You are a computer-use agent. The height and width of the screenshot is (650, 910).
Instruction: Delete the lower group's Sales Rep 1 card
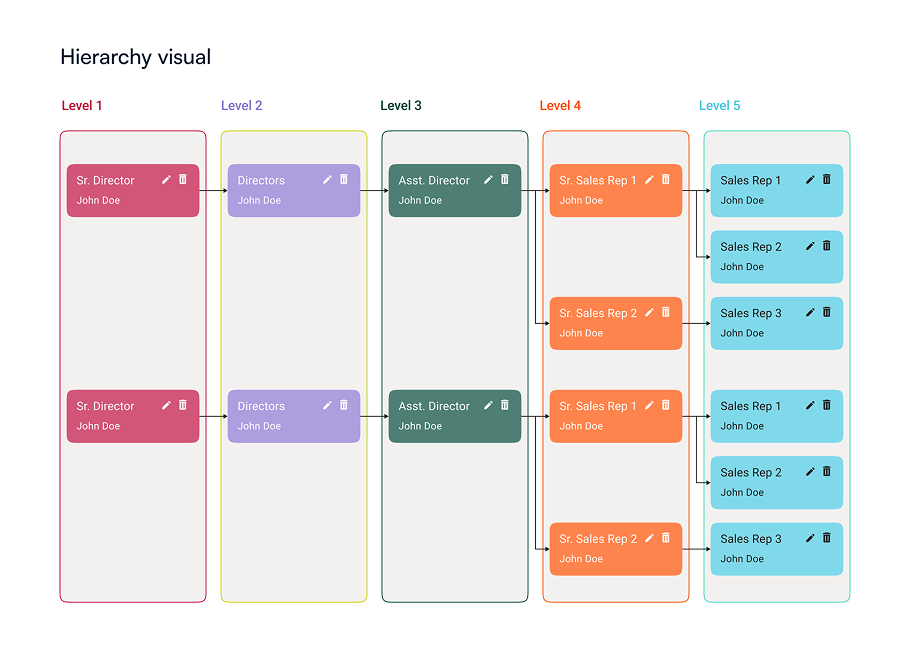[x=827, y=405]
